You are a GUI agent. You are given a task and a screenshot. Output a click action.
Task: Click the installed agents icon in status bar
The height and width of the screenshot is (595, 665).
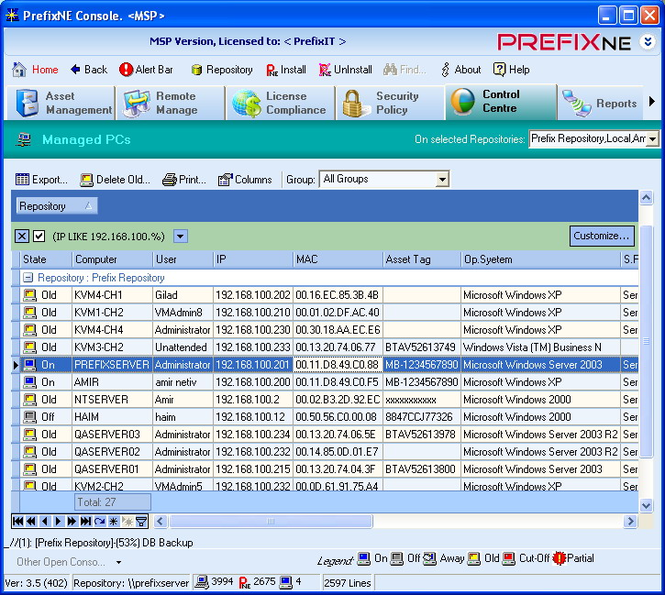tap(245, 583)
